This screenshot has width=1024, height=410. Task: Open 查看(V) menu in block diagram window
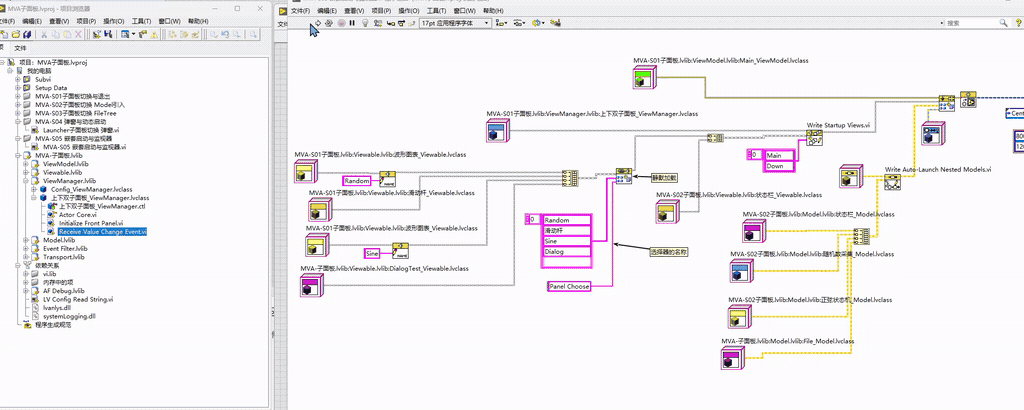coord(355,11)
